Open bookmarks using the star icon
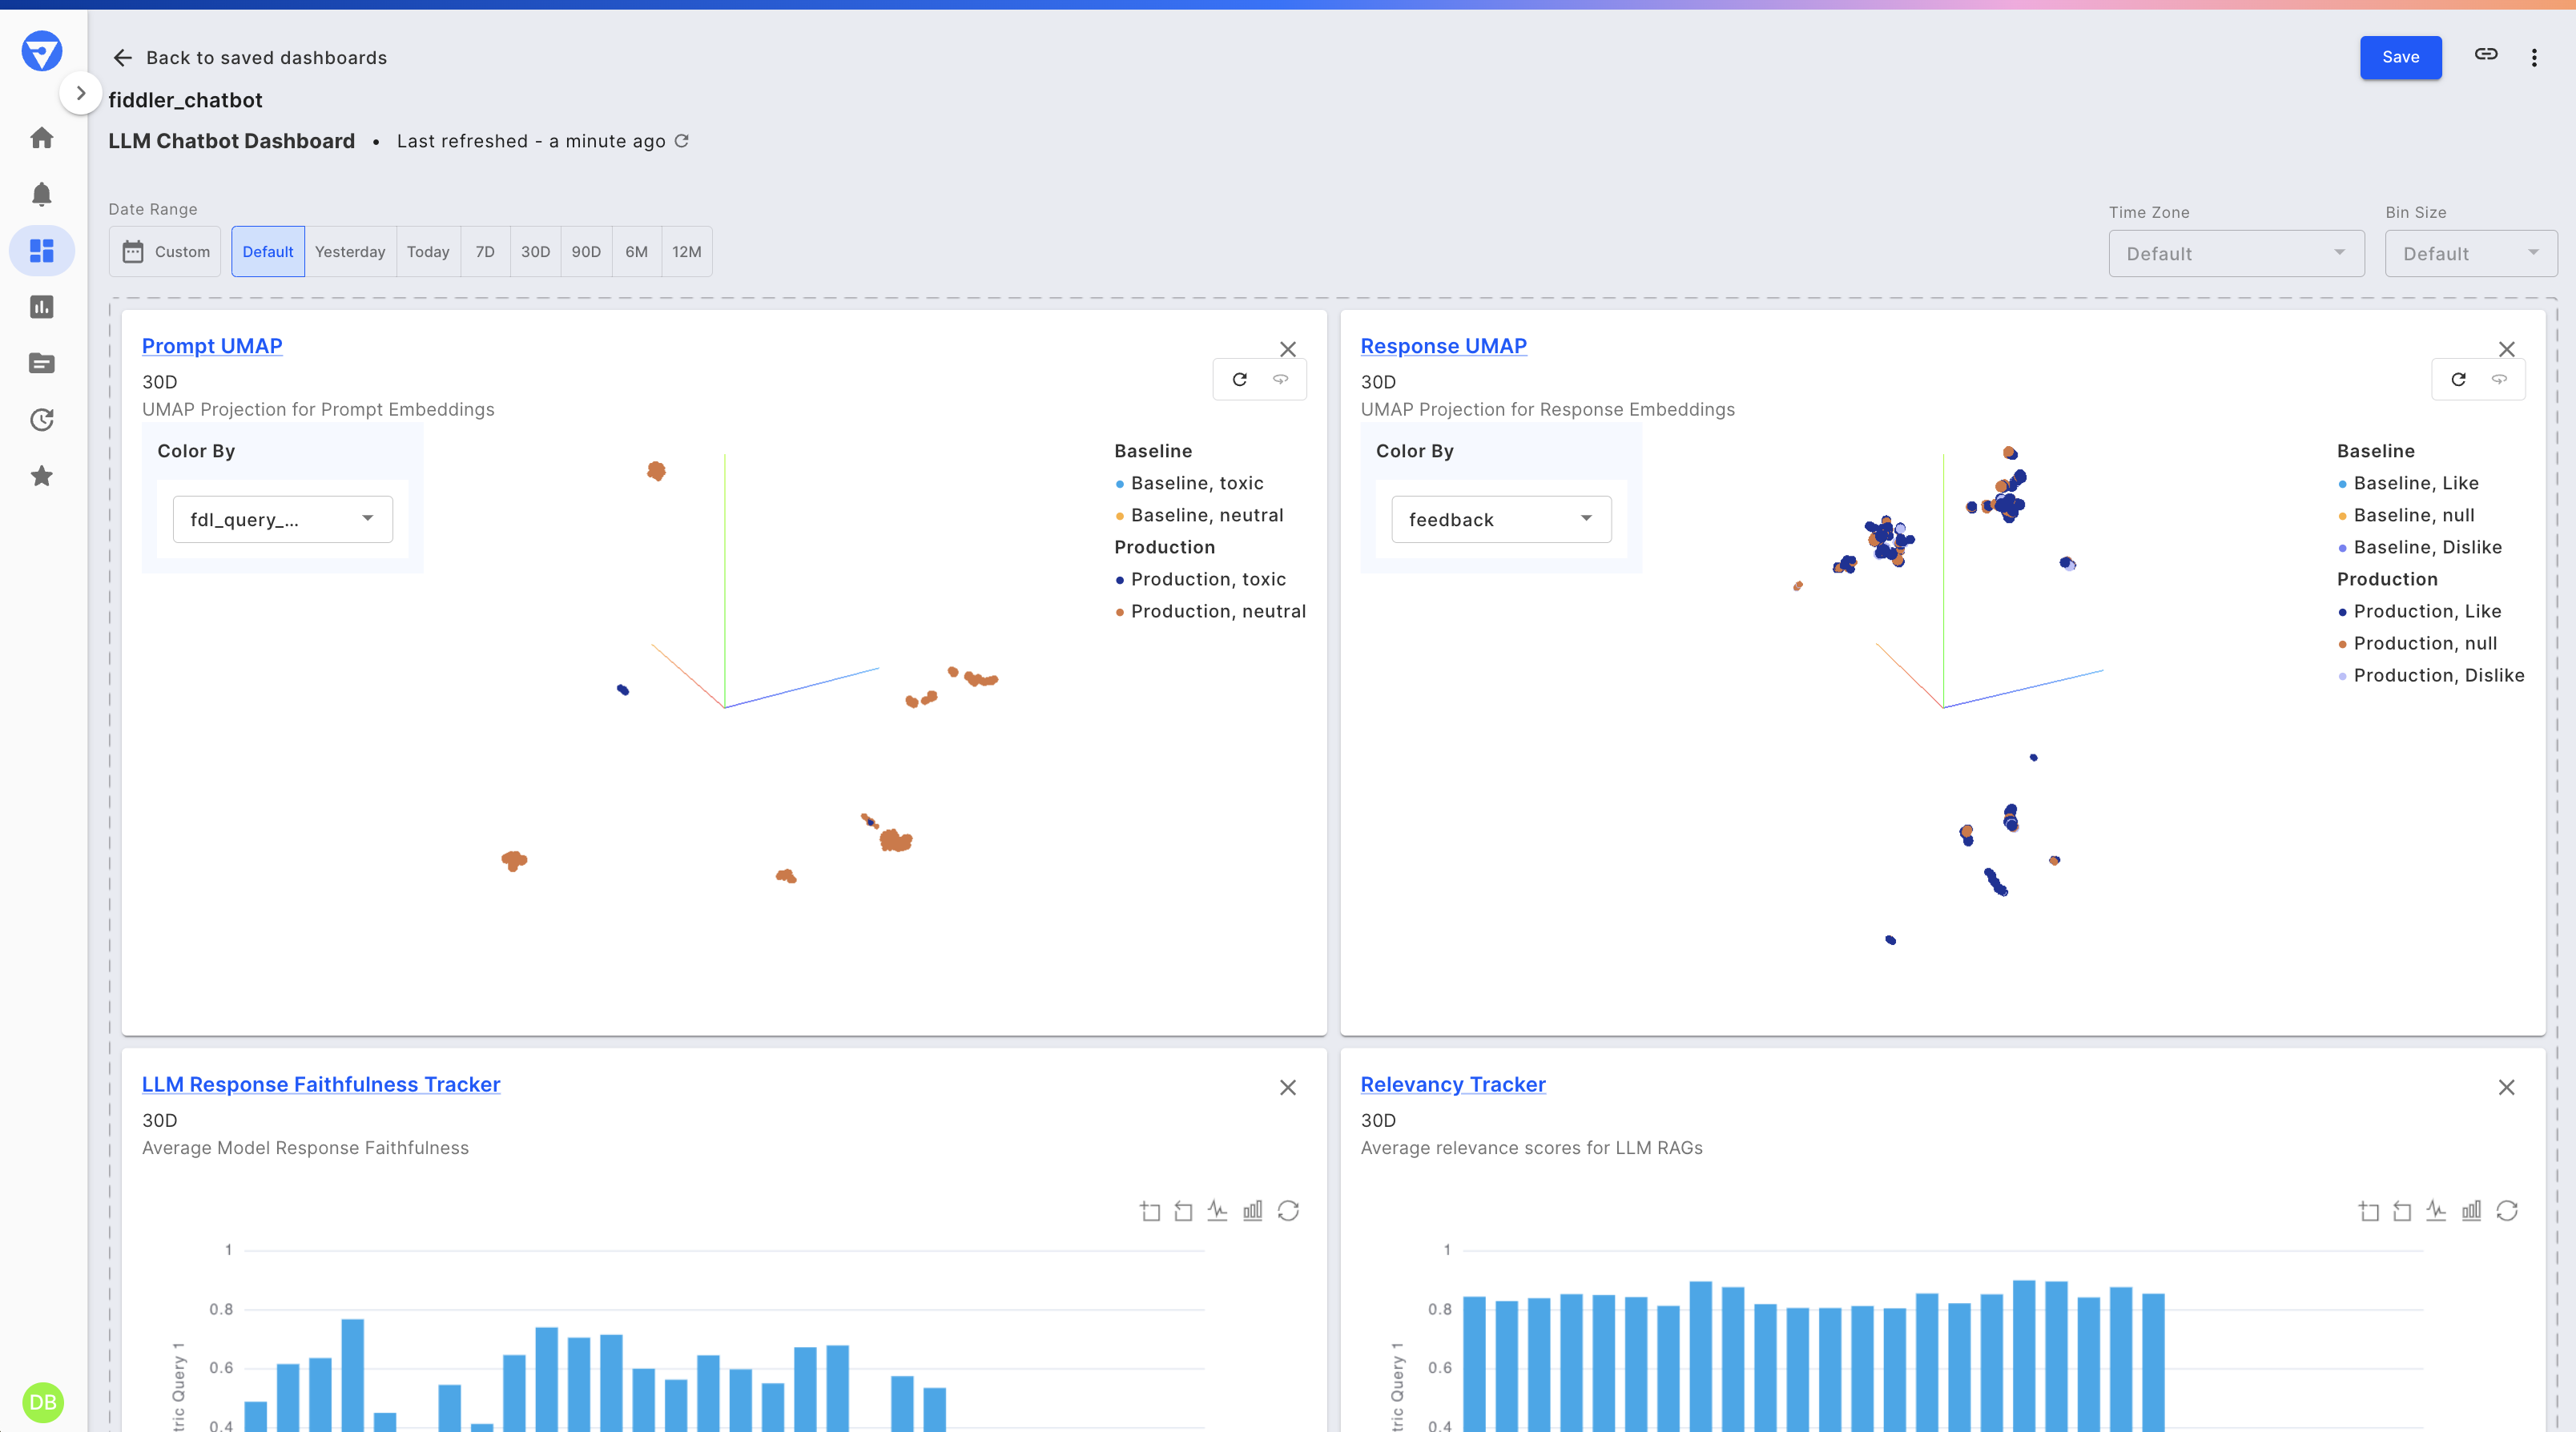Image resolution: width=2576 pixels, height=1432 pixels. point(42,476)
